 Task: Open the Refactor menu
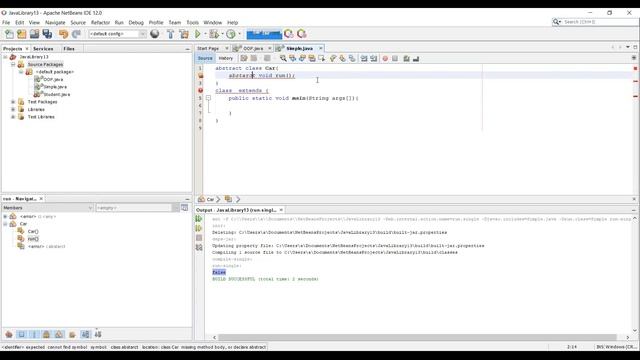[100, 22]
